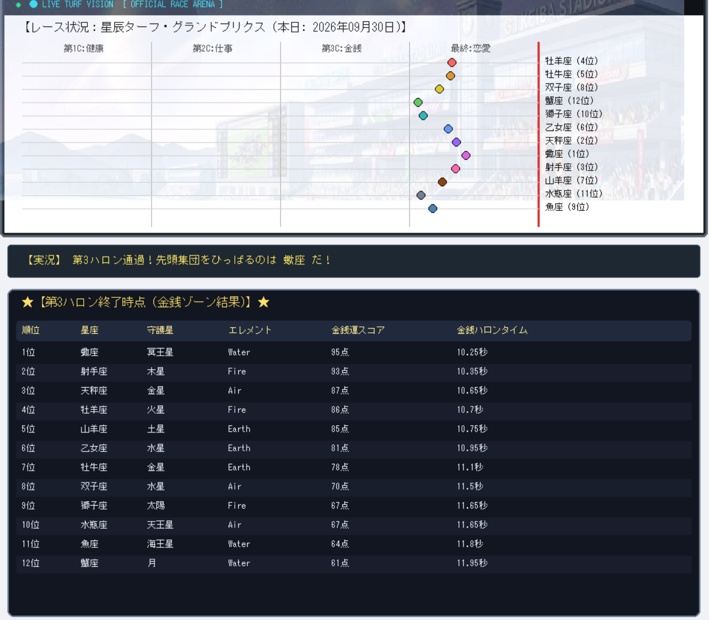Click the 太陽 guardian star cell

tap(156, 506)
